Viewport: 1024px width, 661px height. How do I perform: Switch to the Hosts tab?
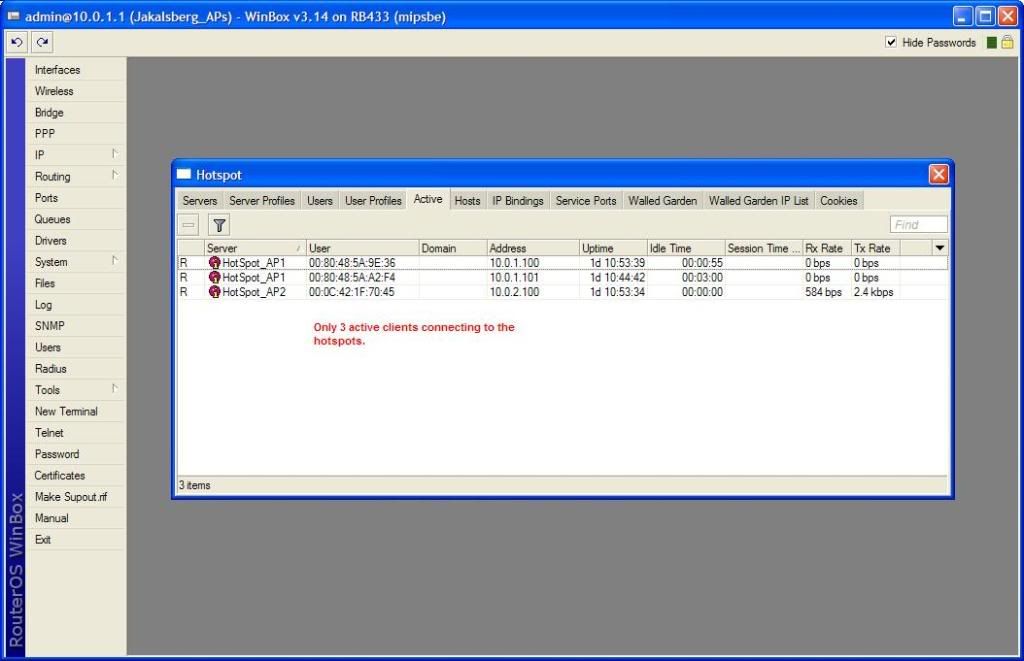click(466, 200)
